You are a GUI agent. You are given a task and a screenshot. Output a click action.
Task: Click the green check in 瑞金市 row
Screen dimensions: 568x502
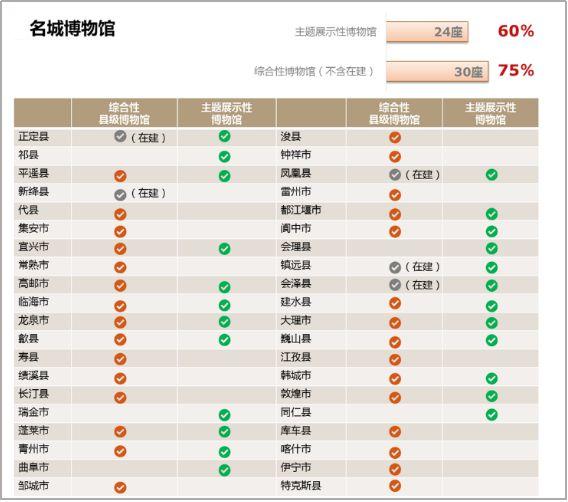coord(225,415)
